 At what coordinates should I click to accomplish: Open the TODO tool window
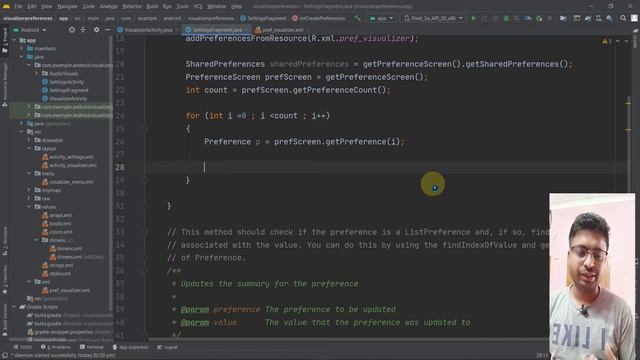tap(22, 347)
